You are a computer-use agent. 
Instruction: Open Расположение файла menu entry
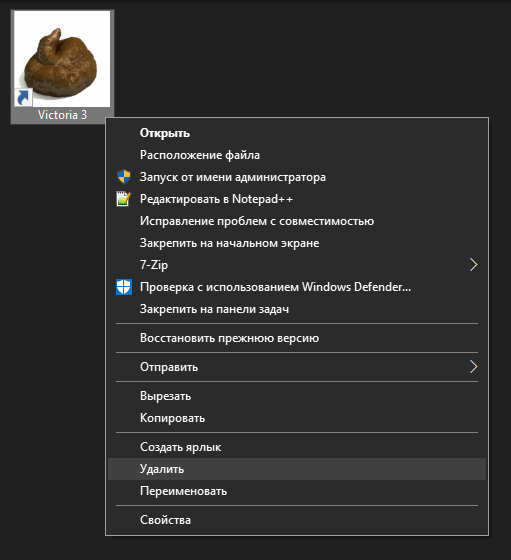(x=297, y=155)
